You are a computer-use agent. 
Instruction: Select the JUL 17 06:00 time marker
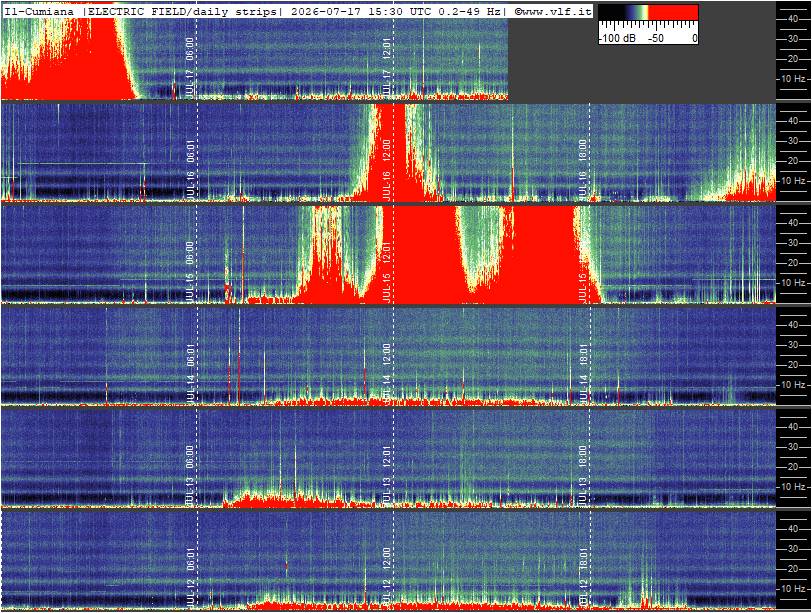tap(190, 67)
